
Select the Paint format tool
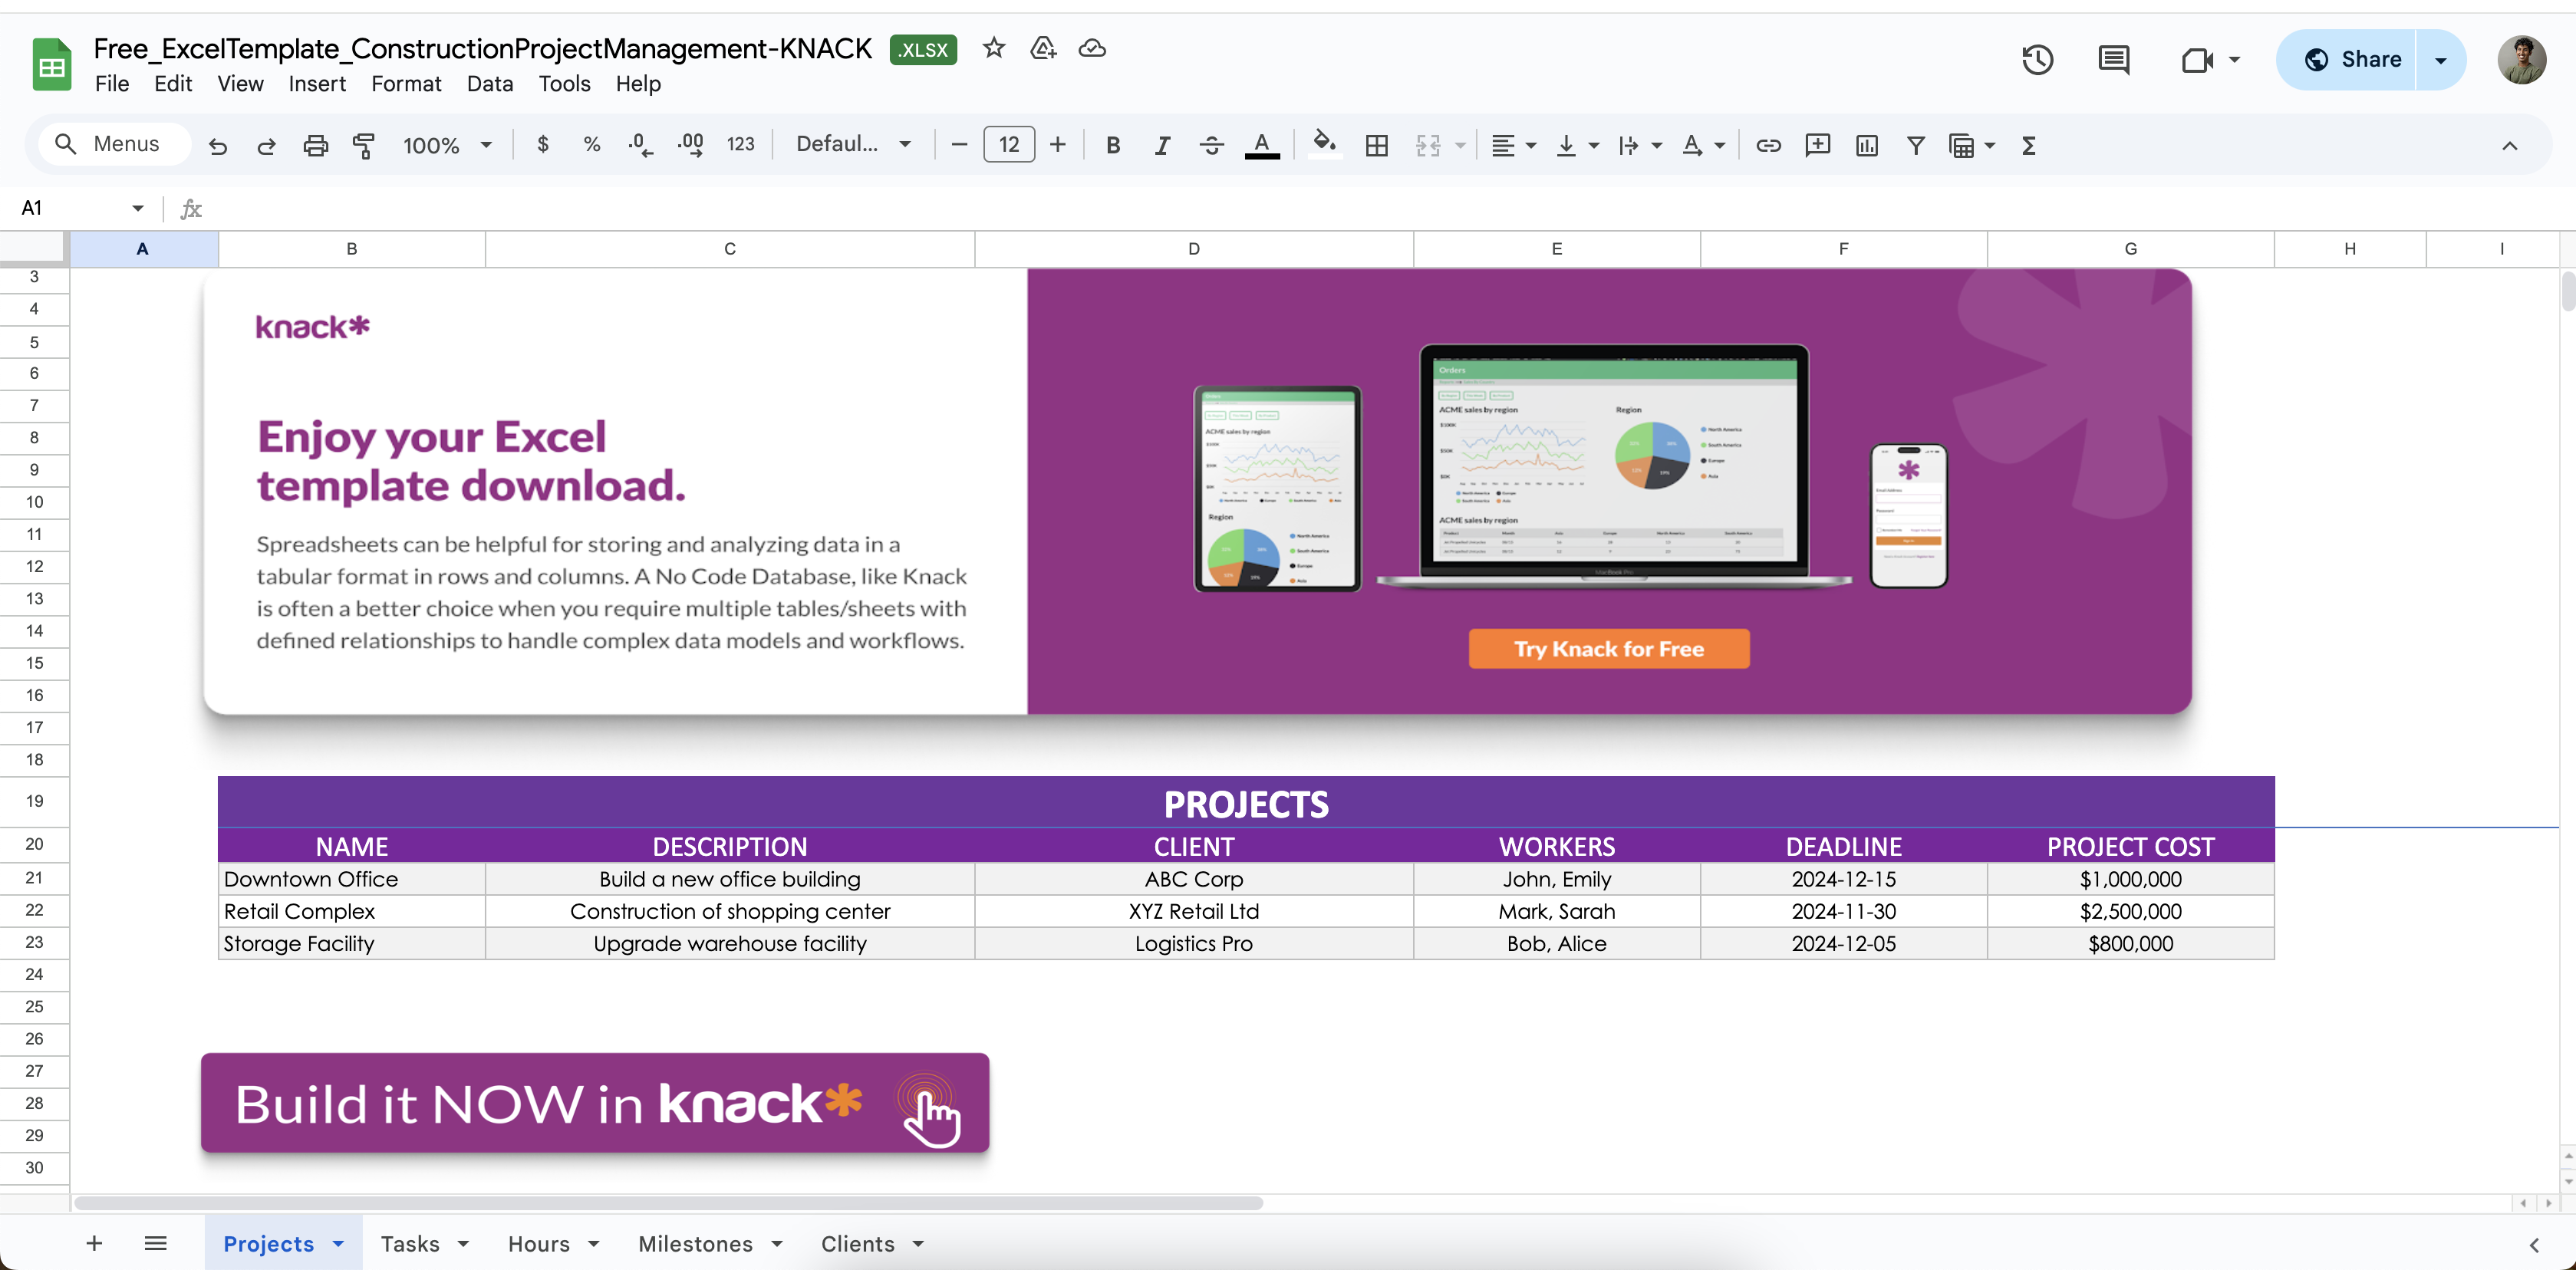pyautogui.click(x=364, y=145)
